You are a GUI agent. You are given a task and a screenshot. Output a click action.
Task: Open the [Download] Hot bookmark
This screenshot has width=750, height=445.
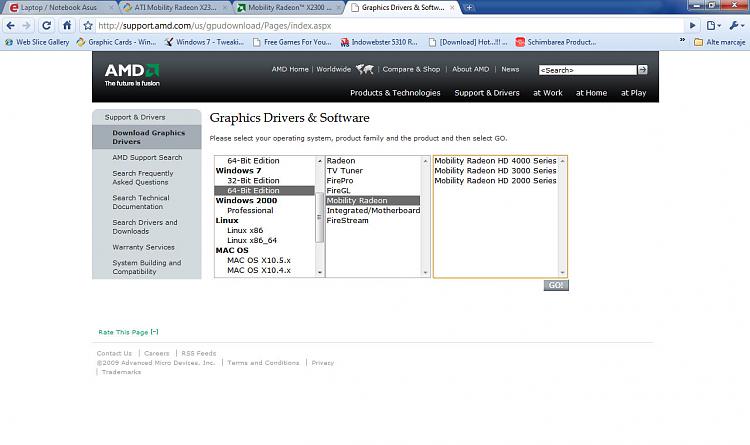468,42
